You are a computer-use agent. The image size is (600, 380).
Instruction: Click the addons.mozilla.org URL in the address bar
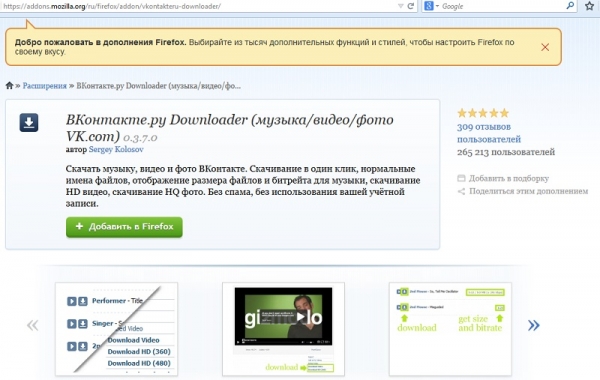pyautogui.click(x=112, y=6)
